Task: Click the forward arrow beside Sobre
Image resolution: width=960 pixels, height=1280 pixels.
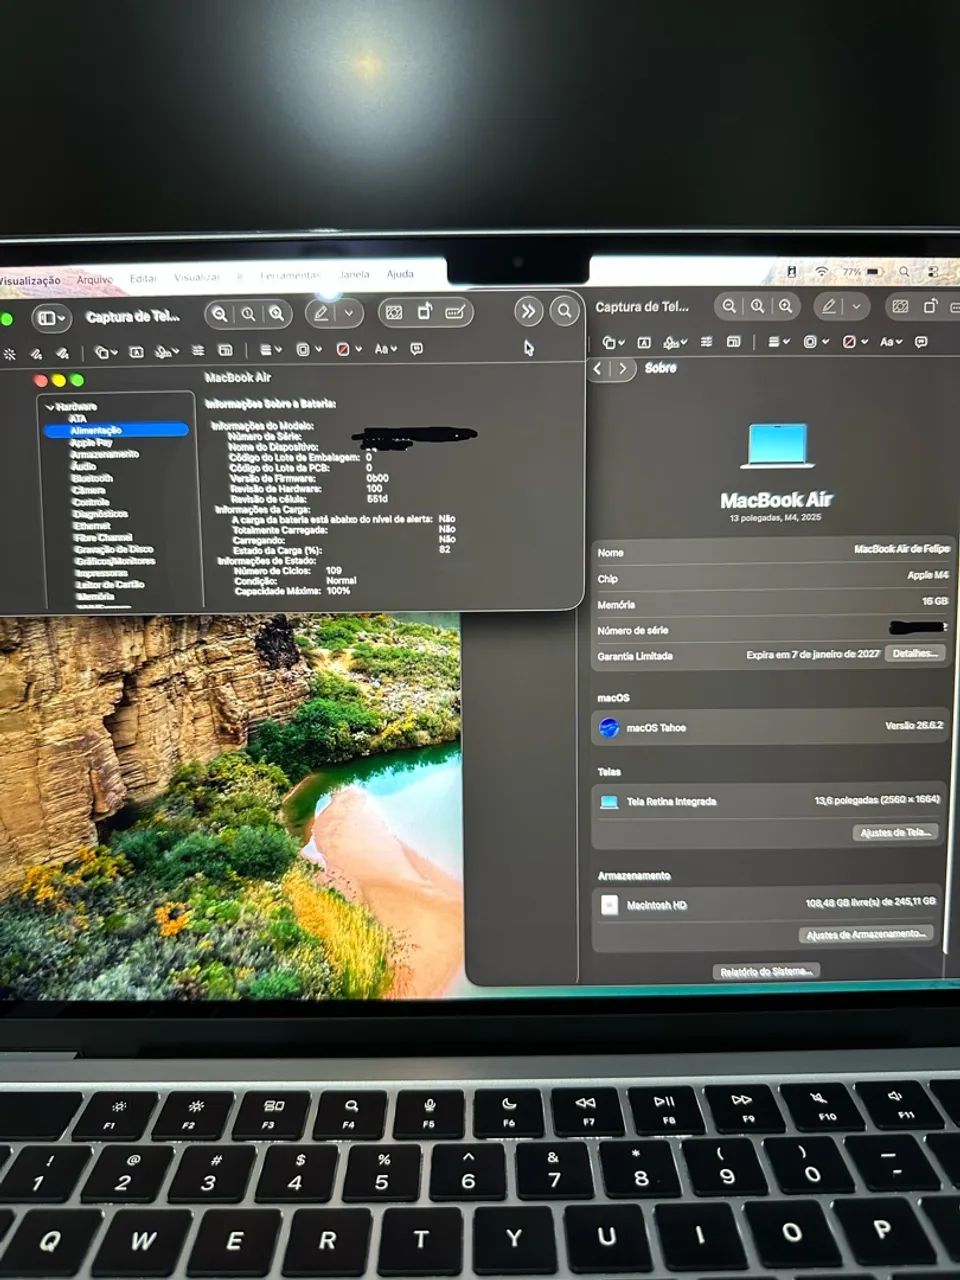Action: pyautogui.click(x=622, y=368)
